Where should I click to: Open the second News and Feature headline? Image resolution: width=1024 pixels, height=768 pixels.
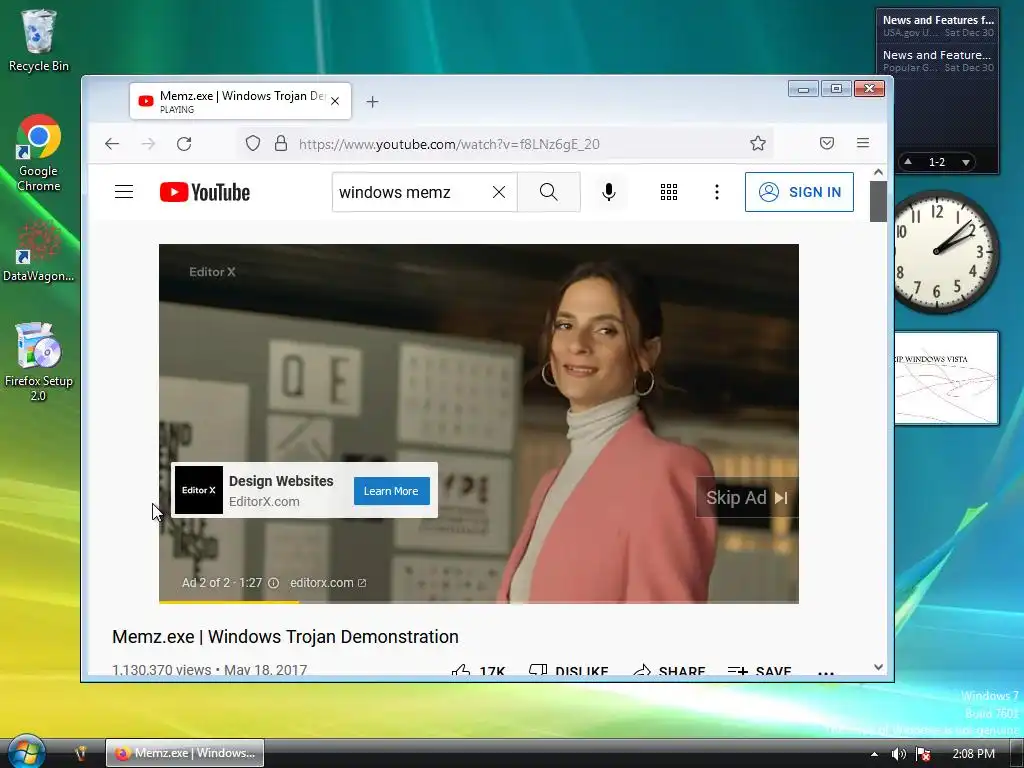(x=938, y=61)
